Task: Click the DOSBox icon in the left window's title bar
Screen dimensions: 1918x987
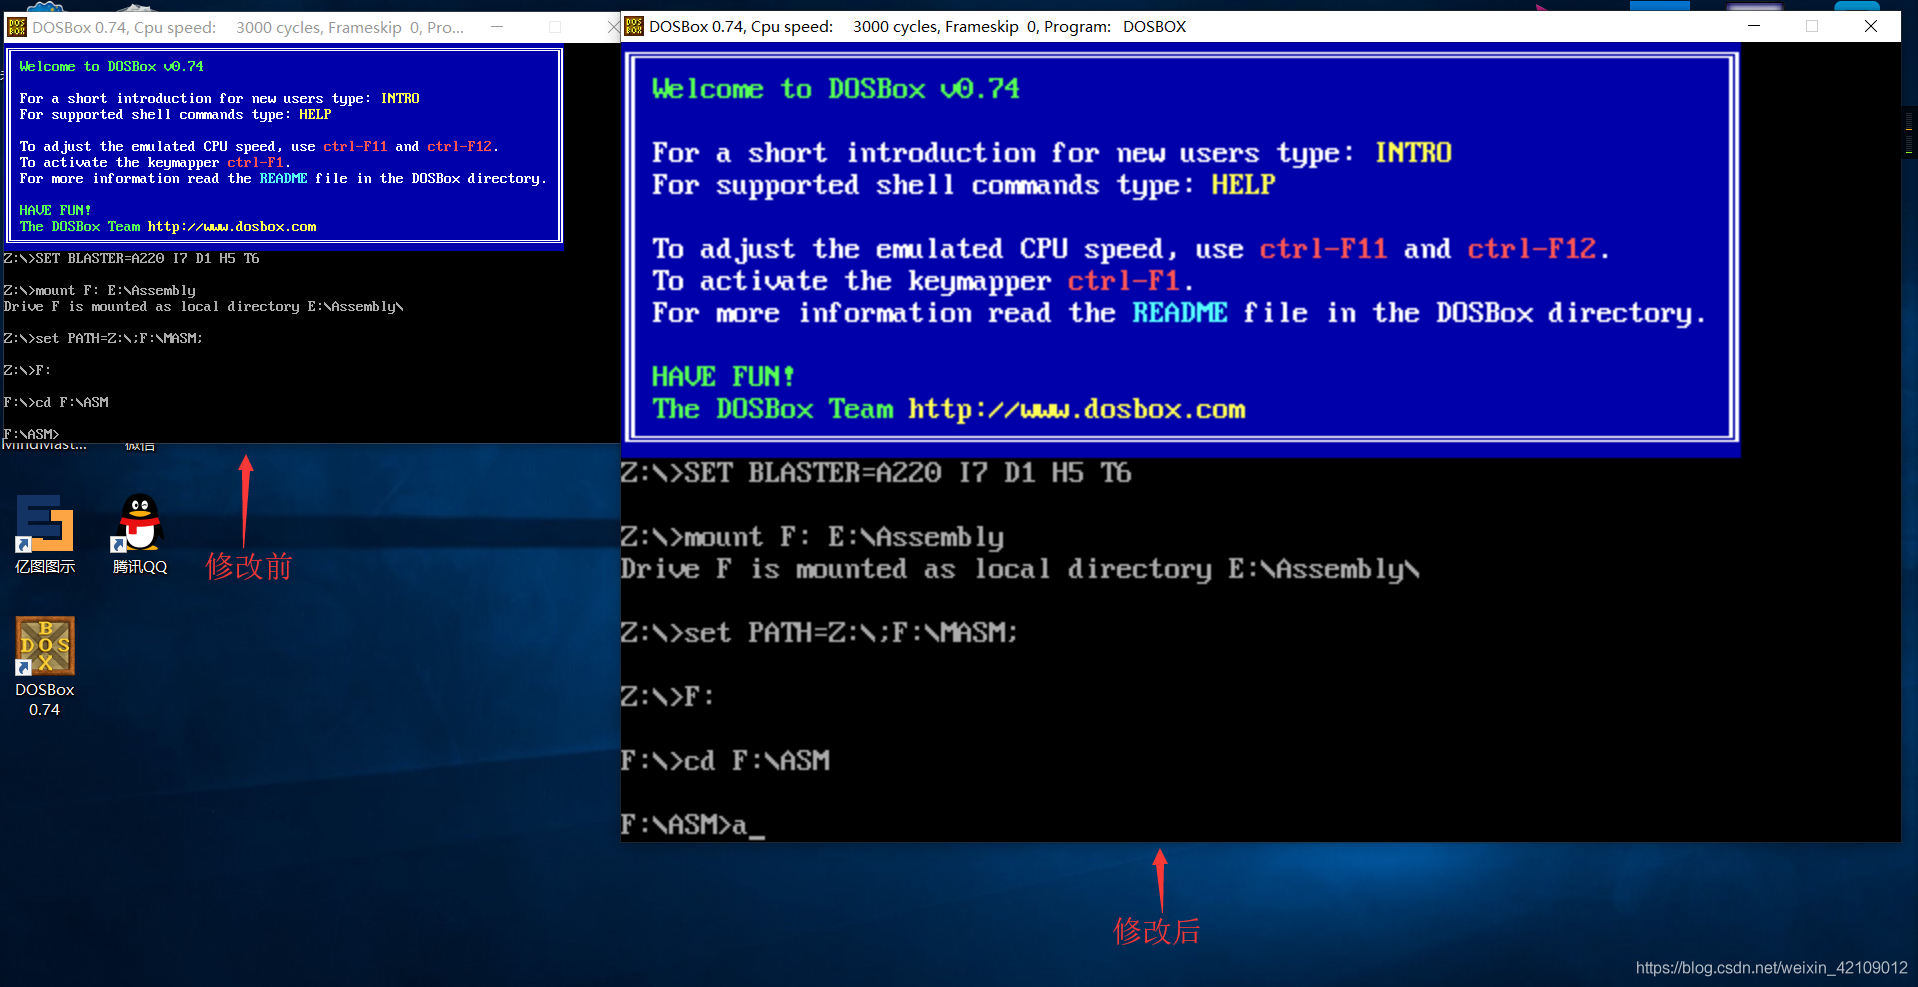Action: (16, 27)
